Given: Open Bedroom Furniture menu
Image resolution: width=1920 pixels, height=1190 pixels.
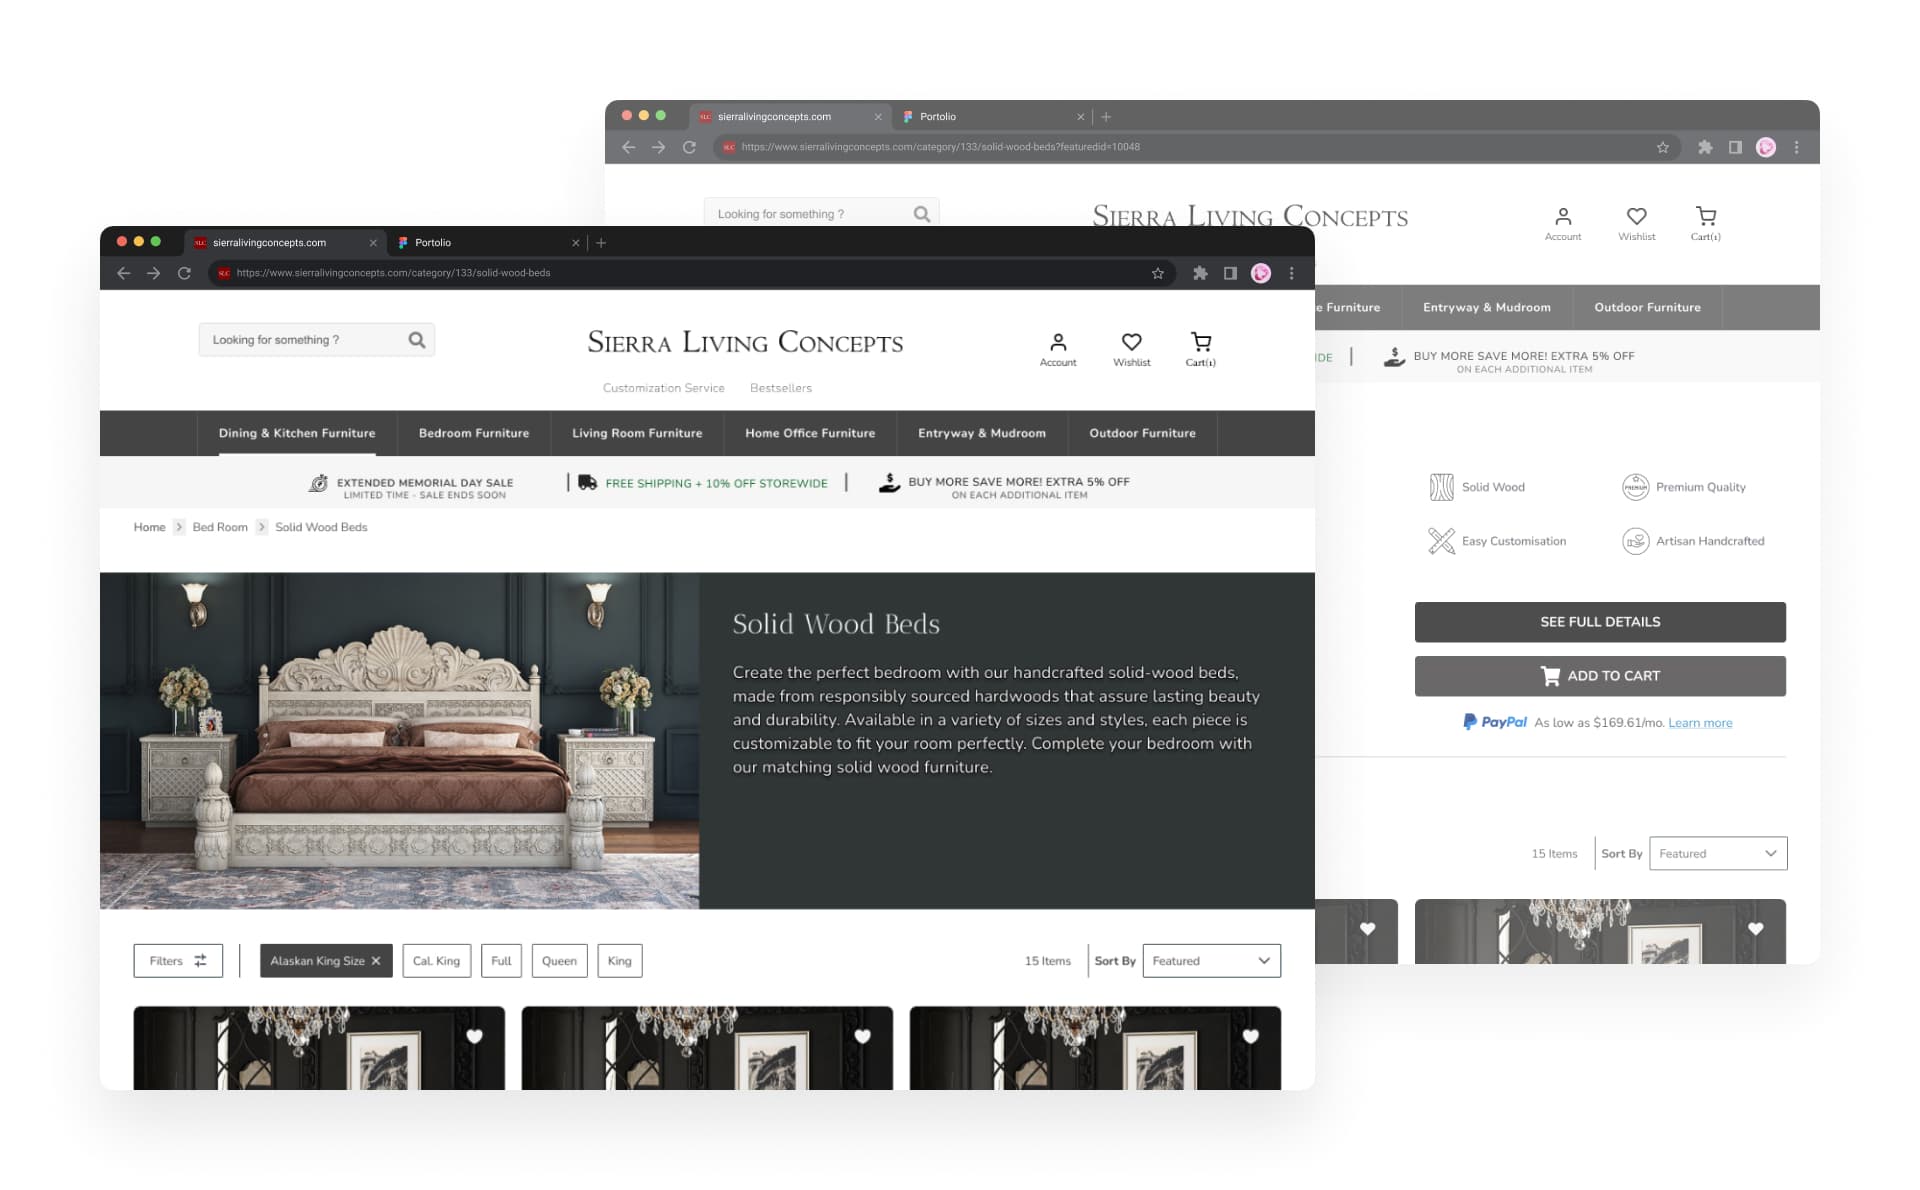Looking at the screenshot, I should coord(474,433).
